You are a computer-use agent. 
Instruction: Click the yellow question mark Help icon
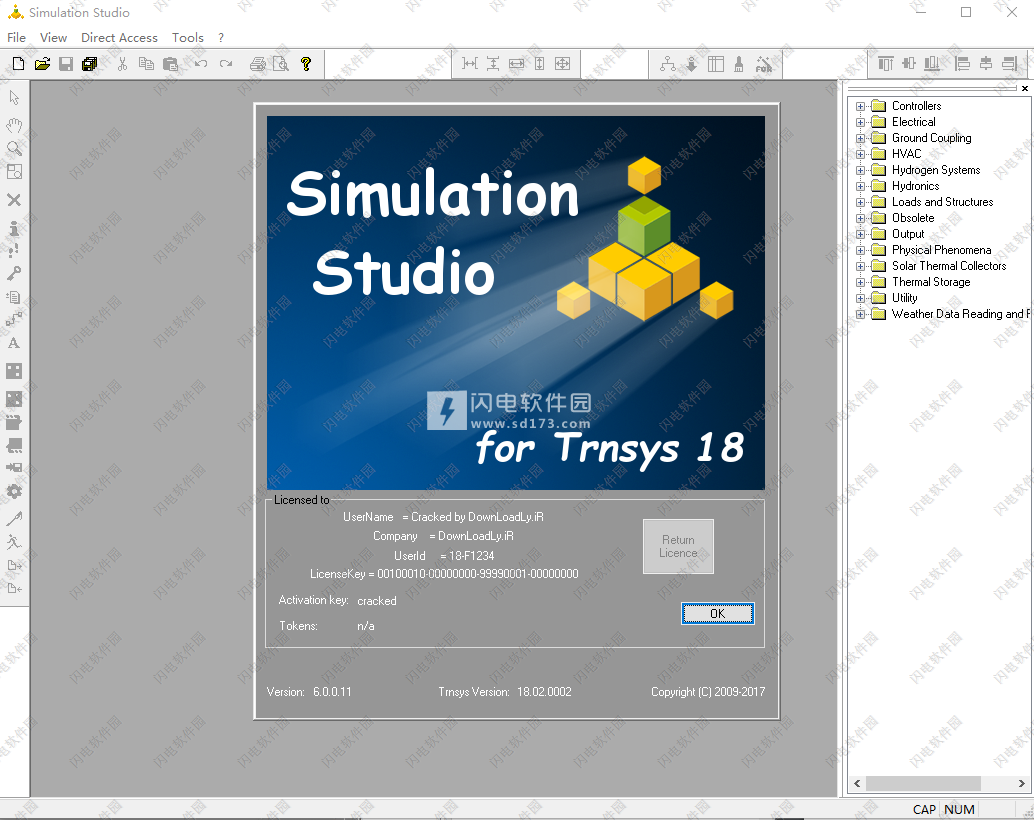[x=305, y=64]
